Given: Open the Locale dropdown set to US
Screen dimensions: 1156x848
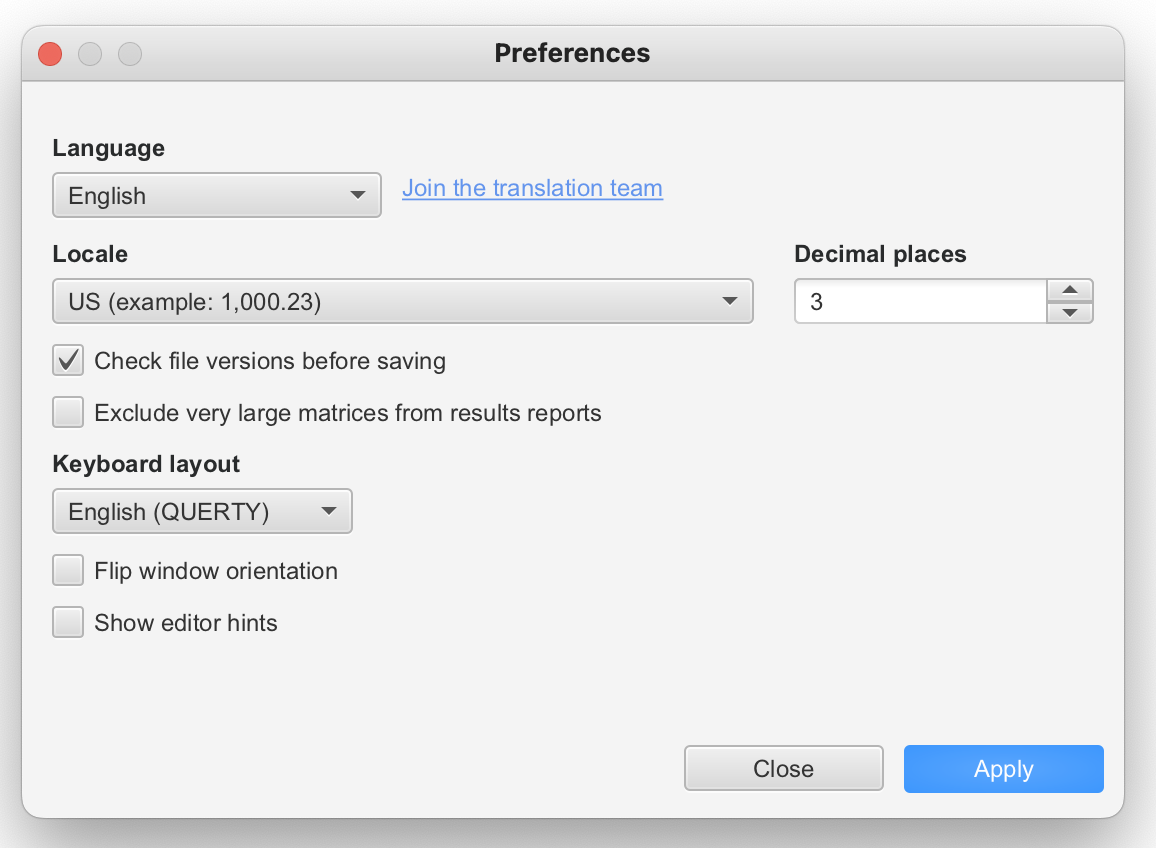Looking at the screenshot, I should (x=403, y=301).
